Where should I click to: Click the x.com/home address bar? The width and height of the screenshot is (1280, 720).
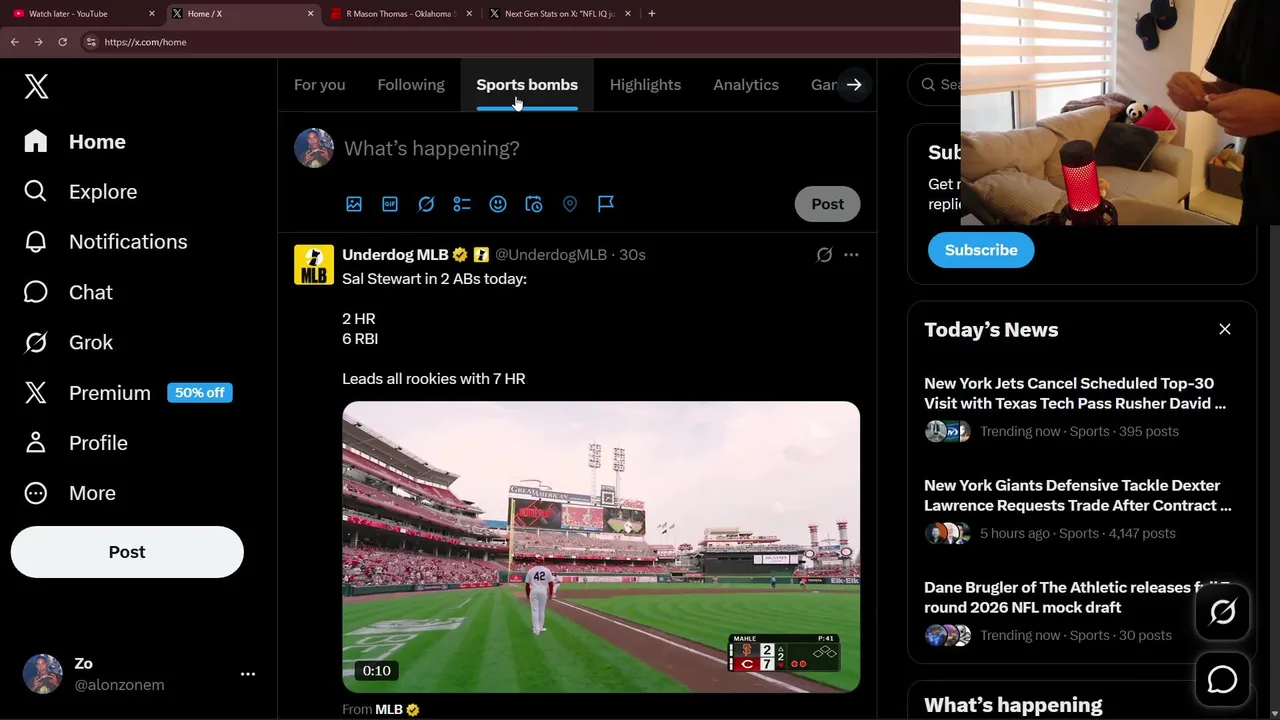[520, 42]
